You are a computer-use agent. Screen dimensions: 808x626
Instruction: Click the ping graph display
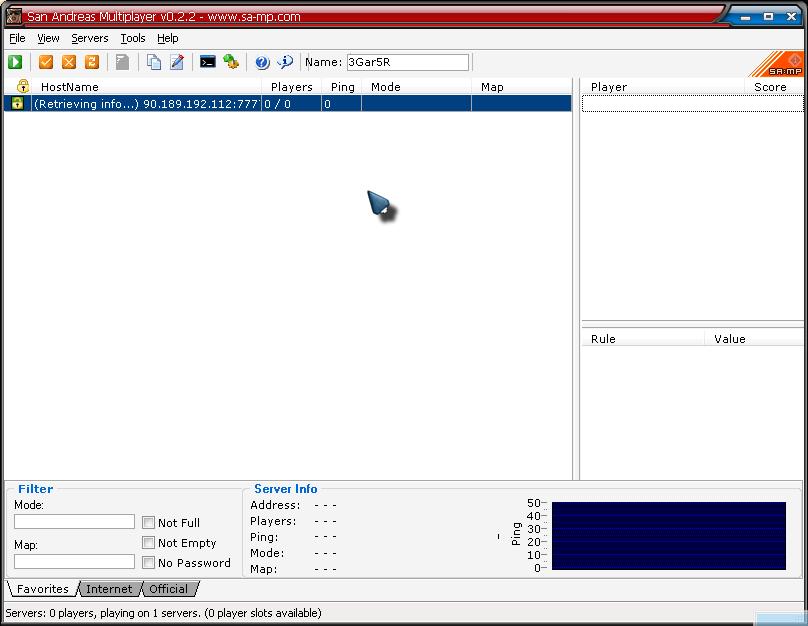point(668,536)
